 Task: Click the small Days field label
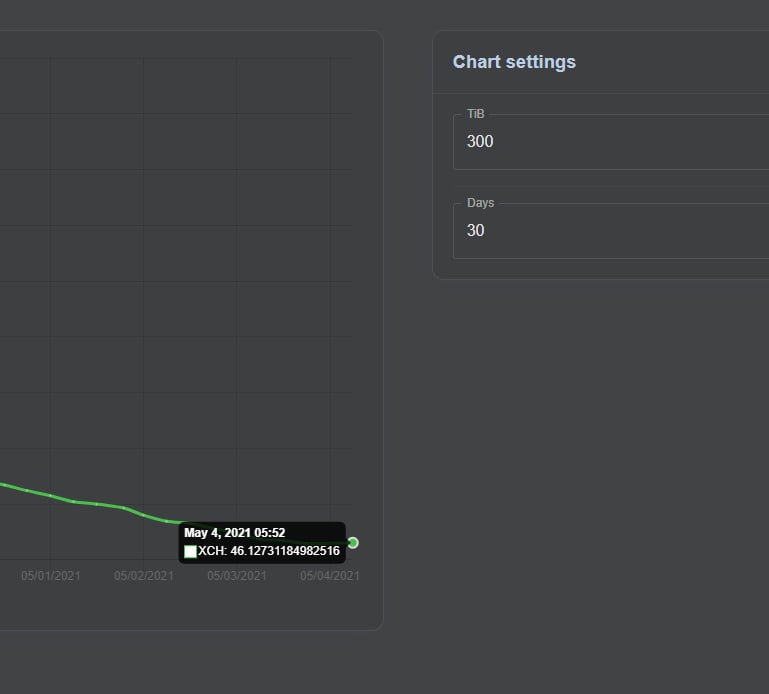(481, 203)
